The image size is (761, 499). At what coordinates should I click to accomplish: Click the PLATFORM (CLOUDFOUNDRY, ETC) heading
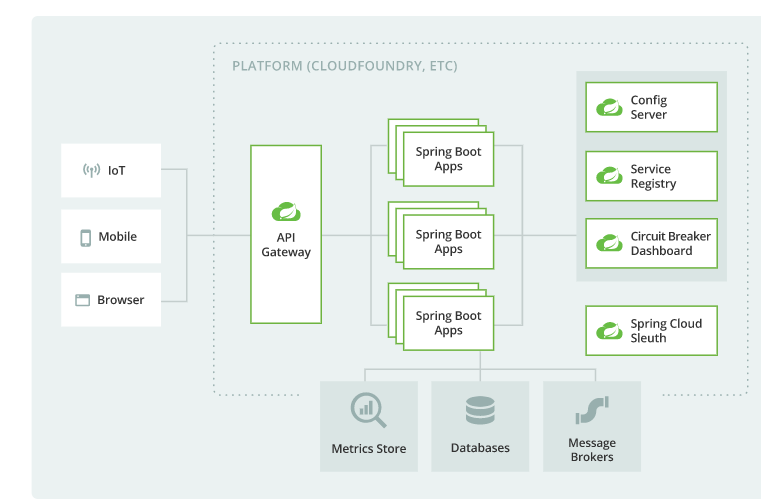tap(345, 66)
